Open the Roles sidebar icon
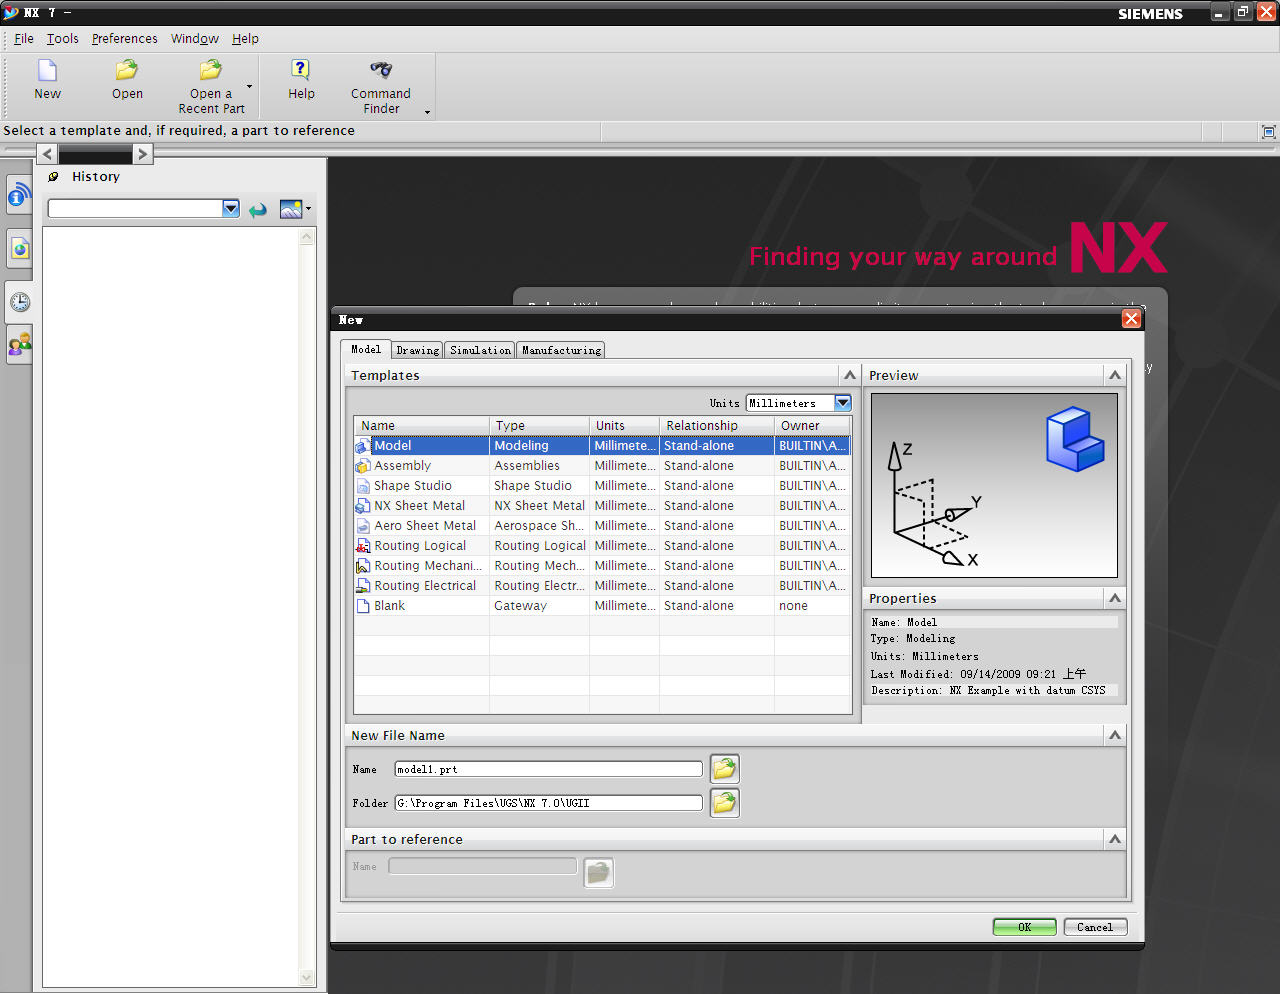Image resolution: width=1280 pixels, height=994 pixels. pos(19,345)
